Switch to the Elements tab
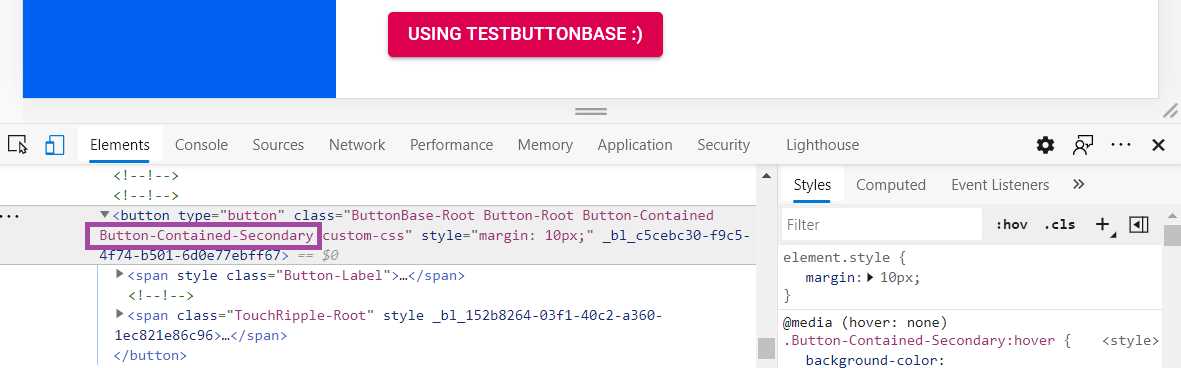 click(x=120, y=144)
